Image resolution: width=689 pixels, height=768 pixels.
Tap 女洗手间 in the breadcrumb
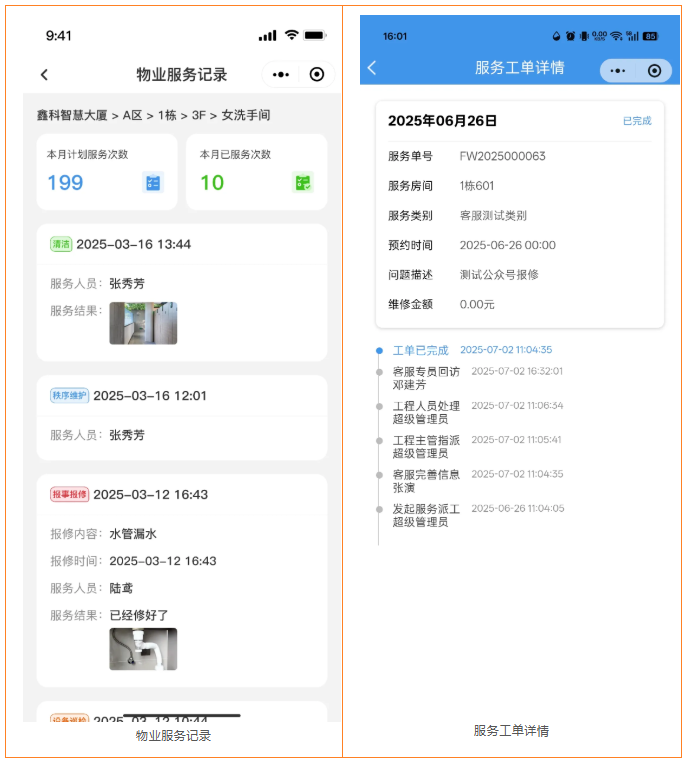tap(246, 115)
